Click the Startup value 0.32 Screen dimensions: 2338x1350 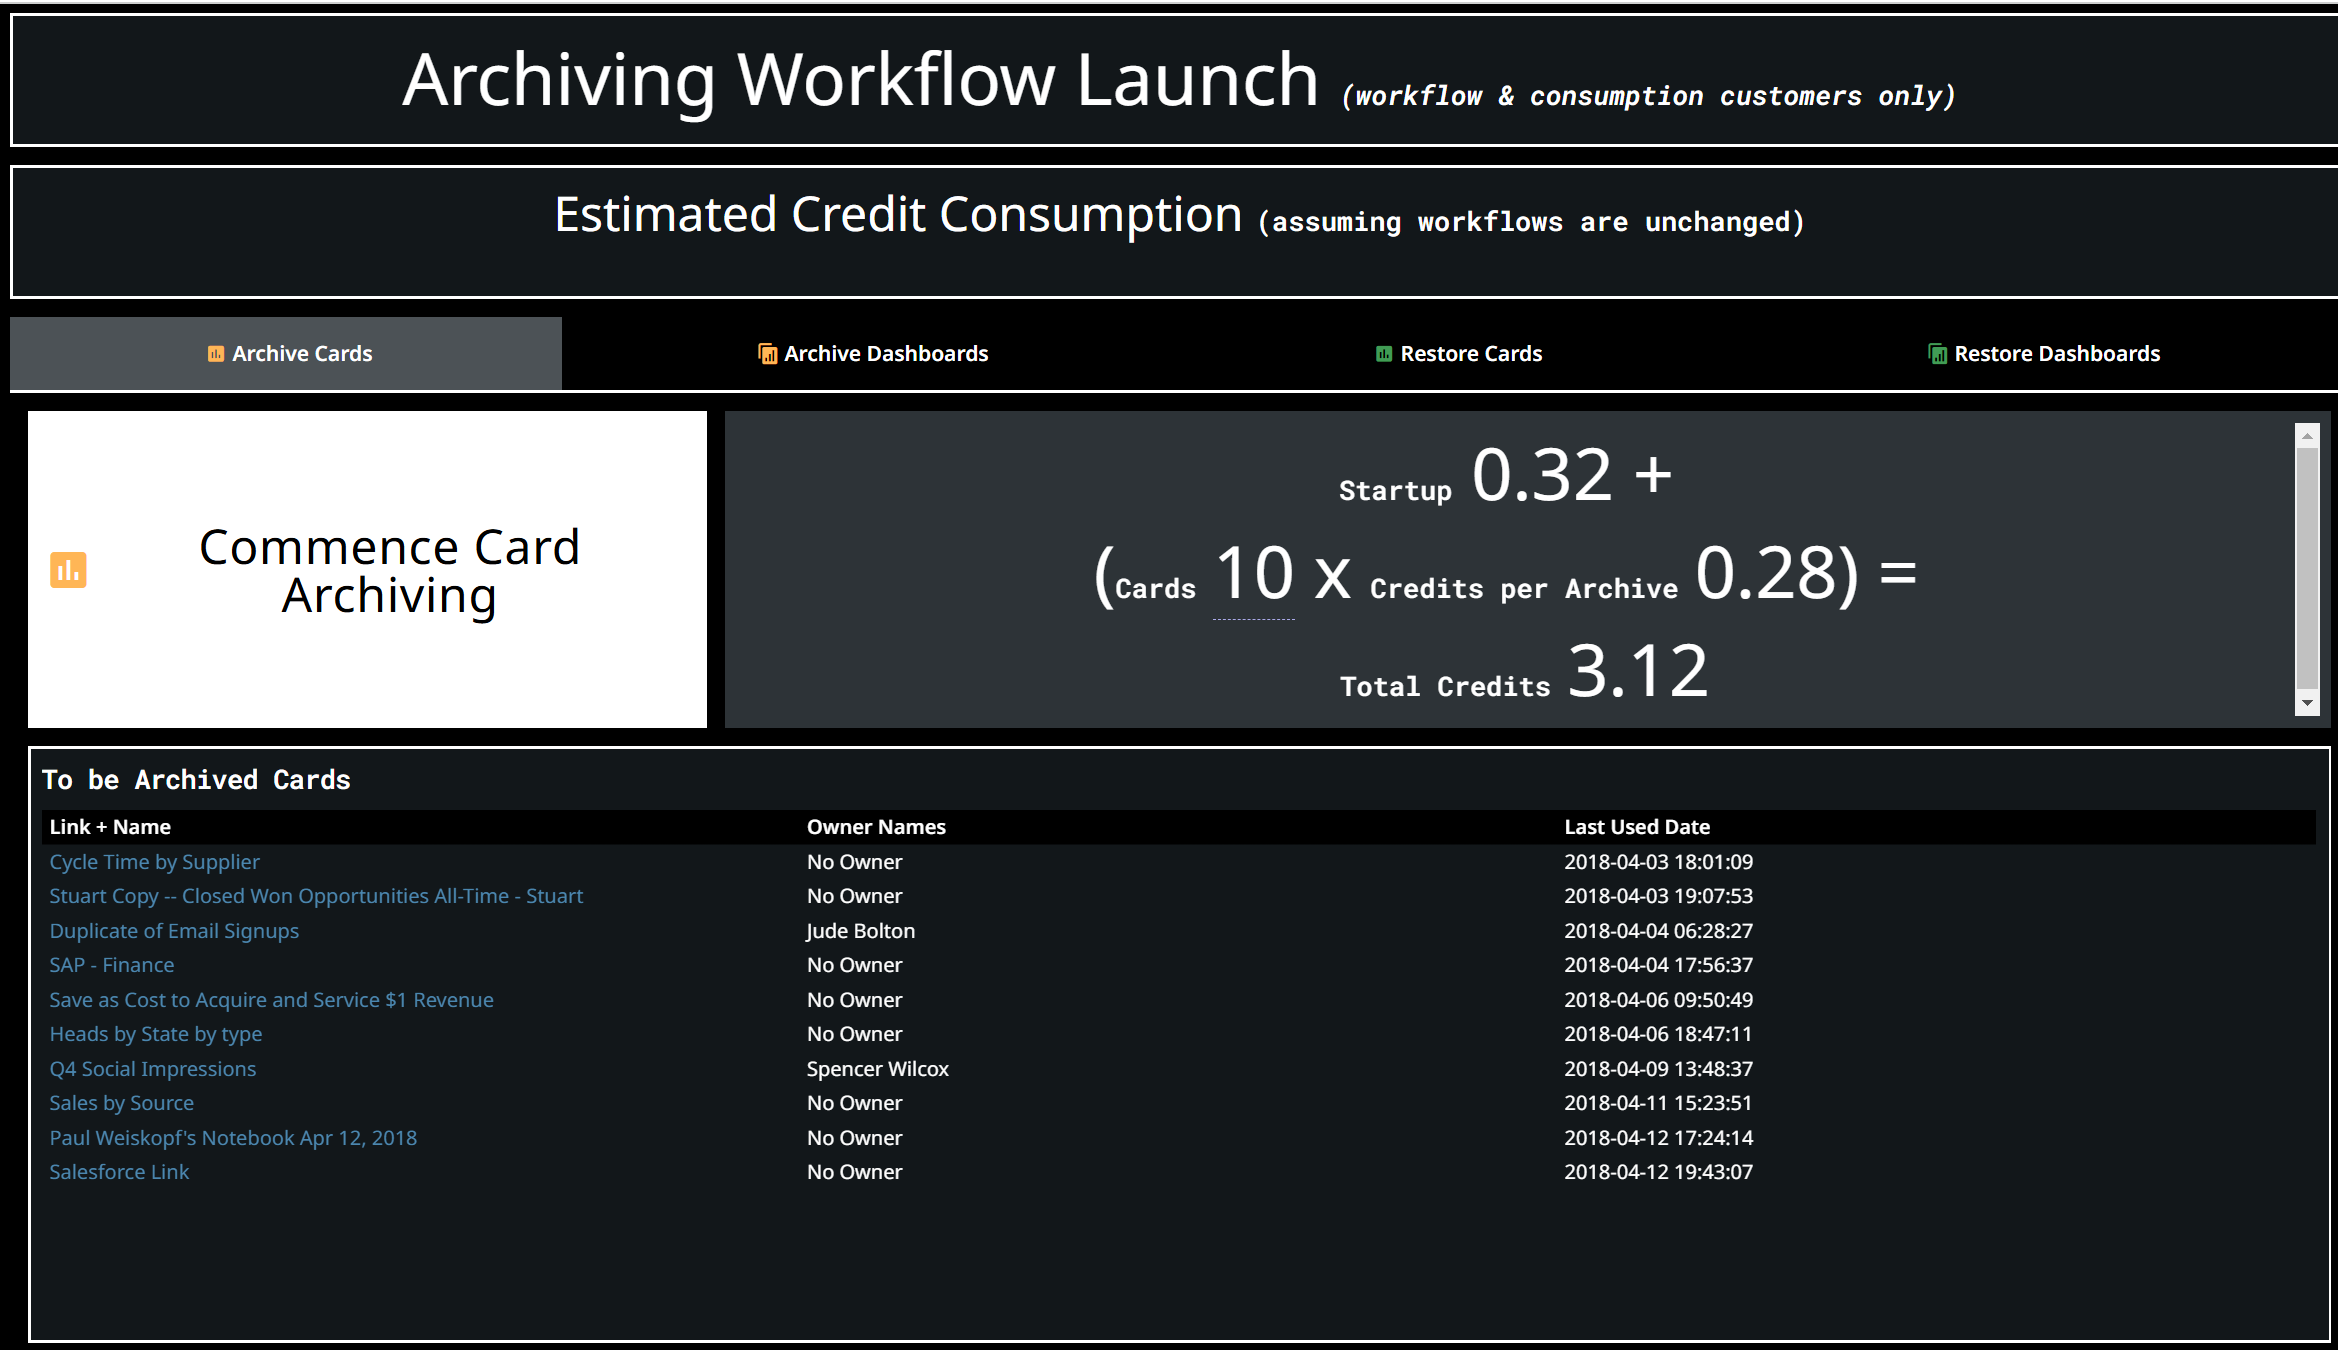(x=1542, y=475)
